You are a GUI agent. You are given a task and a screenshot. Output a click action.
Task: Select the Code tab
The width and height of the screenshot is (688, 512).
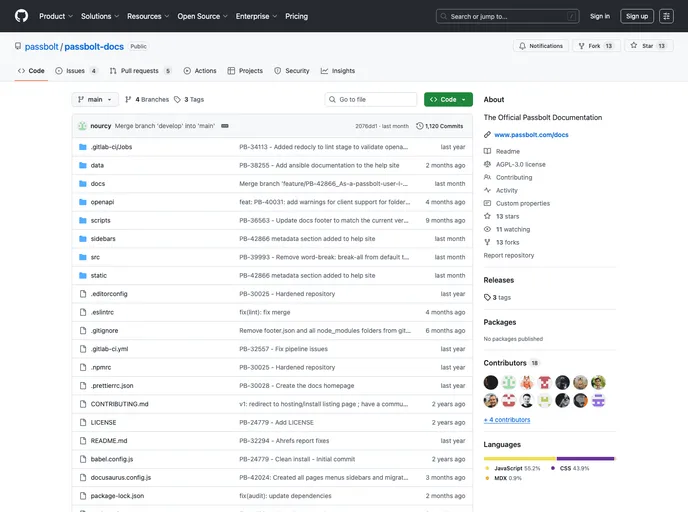pyautogui.click(x=31, y=71)
